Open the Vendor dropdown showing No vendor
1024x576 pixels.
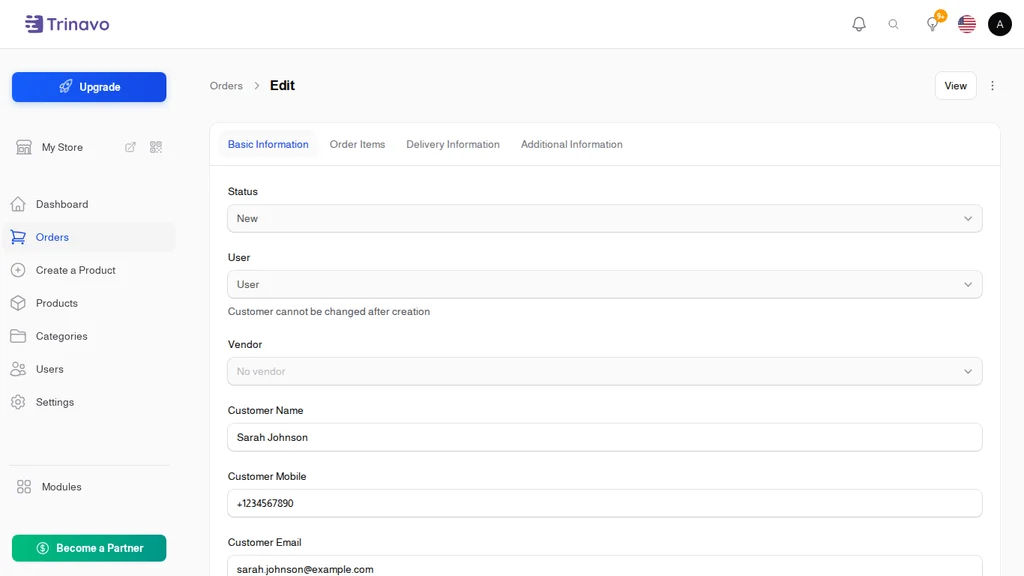point(605,372)
